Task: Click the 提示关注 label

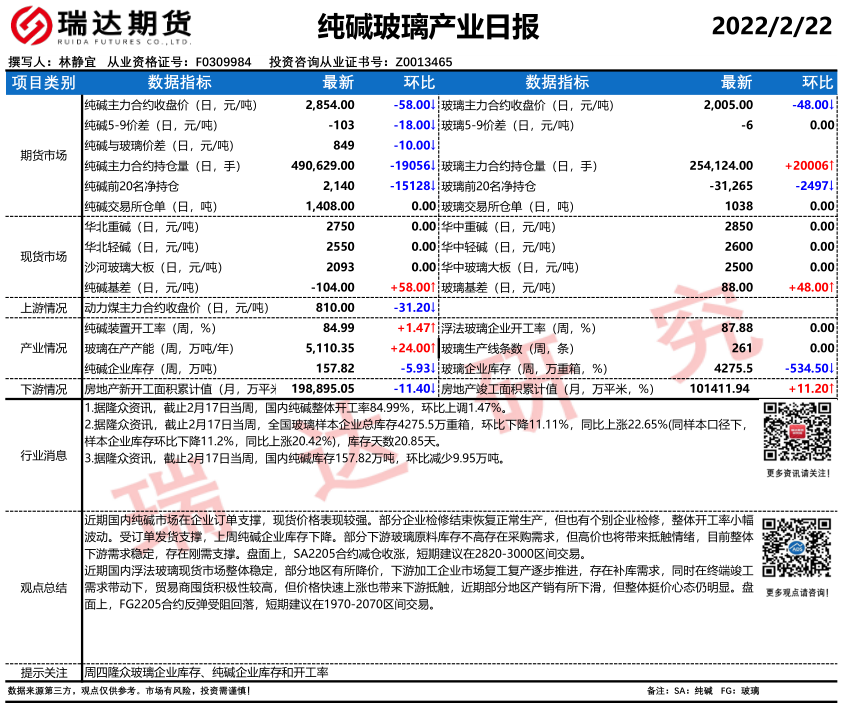Action: (x=42, y=673)
